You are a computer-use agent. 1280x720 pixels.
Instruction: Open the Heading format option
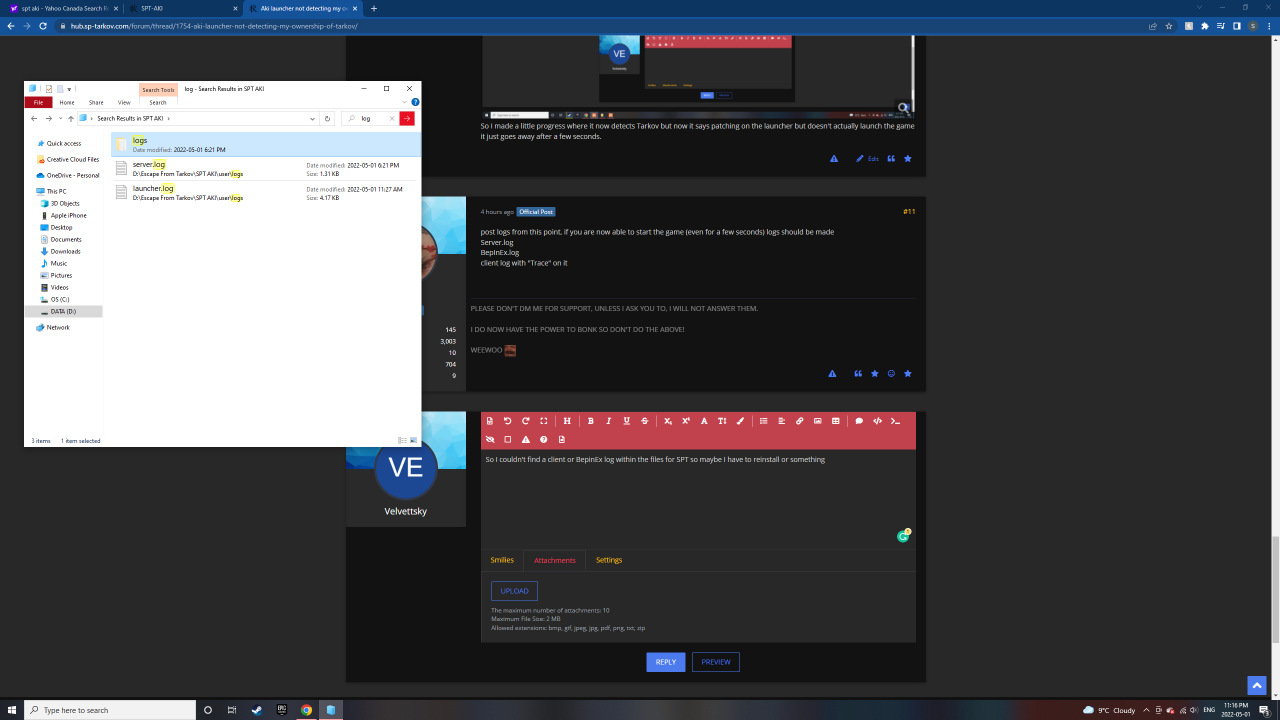coord(567,421)
